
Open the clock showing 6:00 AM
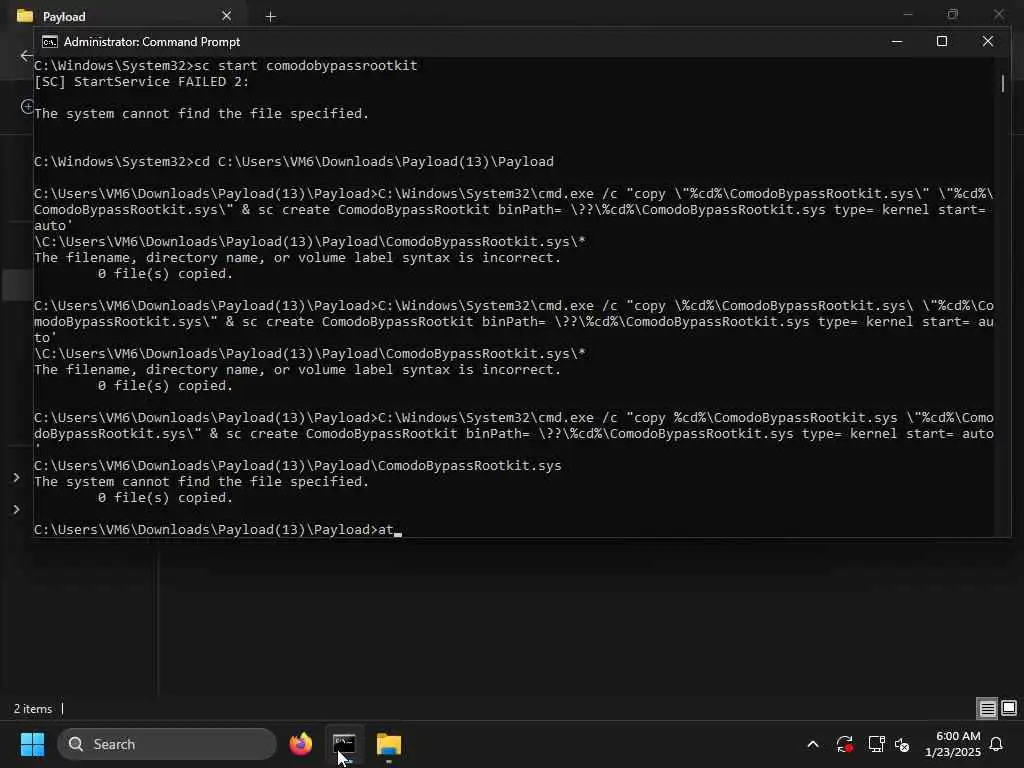point(953,744)
